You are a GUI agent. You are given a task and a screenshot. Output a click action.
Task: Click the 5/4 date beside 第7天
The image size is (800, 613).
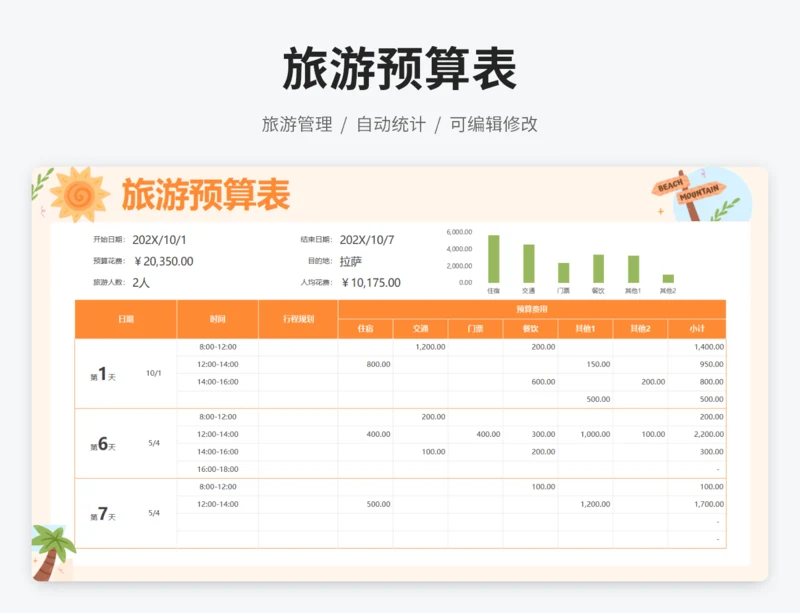[154, 513]
